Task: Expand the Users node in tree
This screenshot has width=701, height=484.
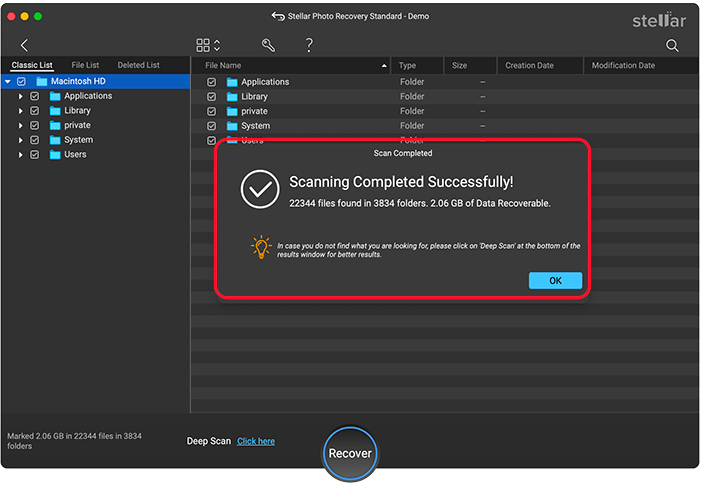Action: 21,155
